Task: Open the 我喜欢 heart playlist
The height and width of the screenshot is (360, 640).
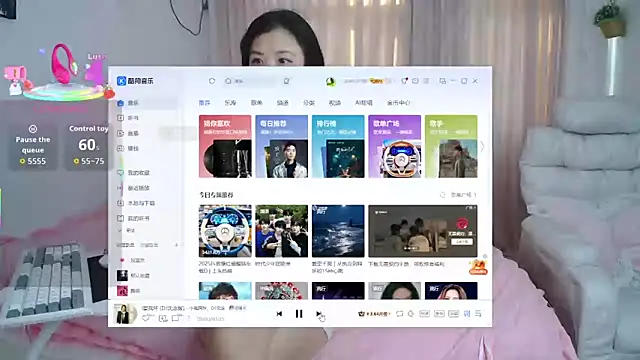Action: pyautogui.click(x=147, y=260)
